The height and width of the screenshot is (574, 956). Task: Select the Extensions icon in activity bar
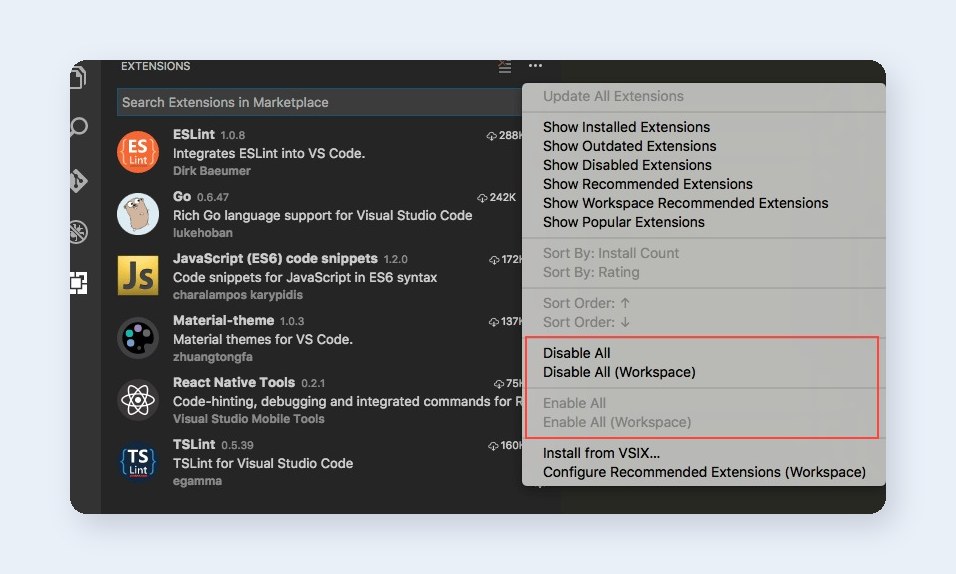(79, 282)
